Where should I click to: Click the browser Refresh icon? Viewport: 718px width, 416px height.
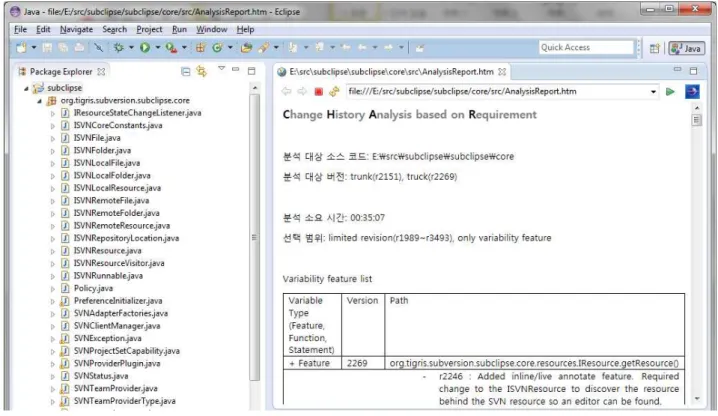(334, 91)
